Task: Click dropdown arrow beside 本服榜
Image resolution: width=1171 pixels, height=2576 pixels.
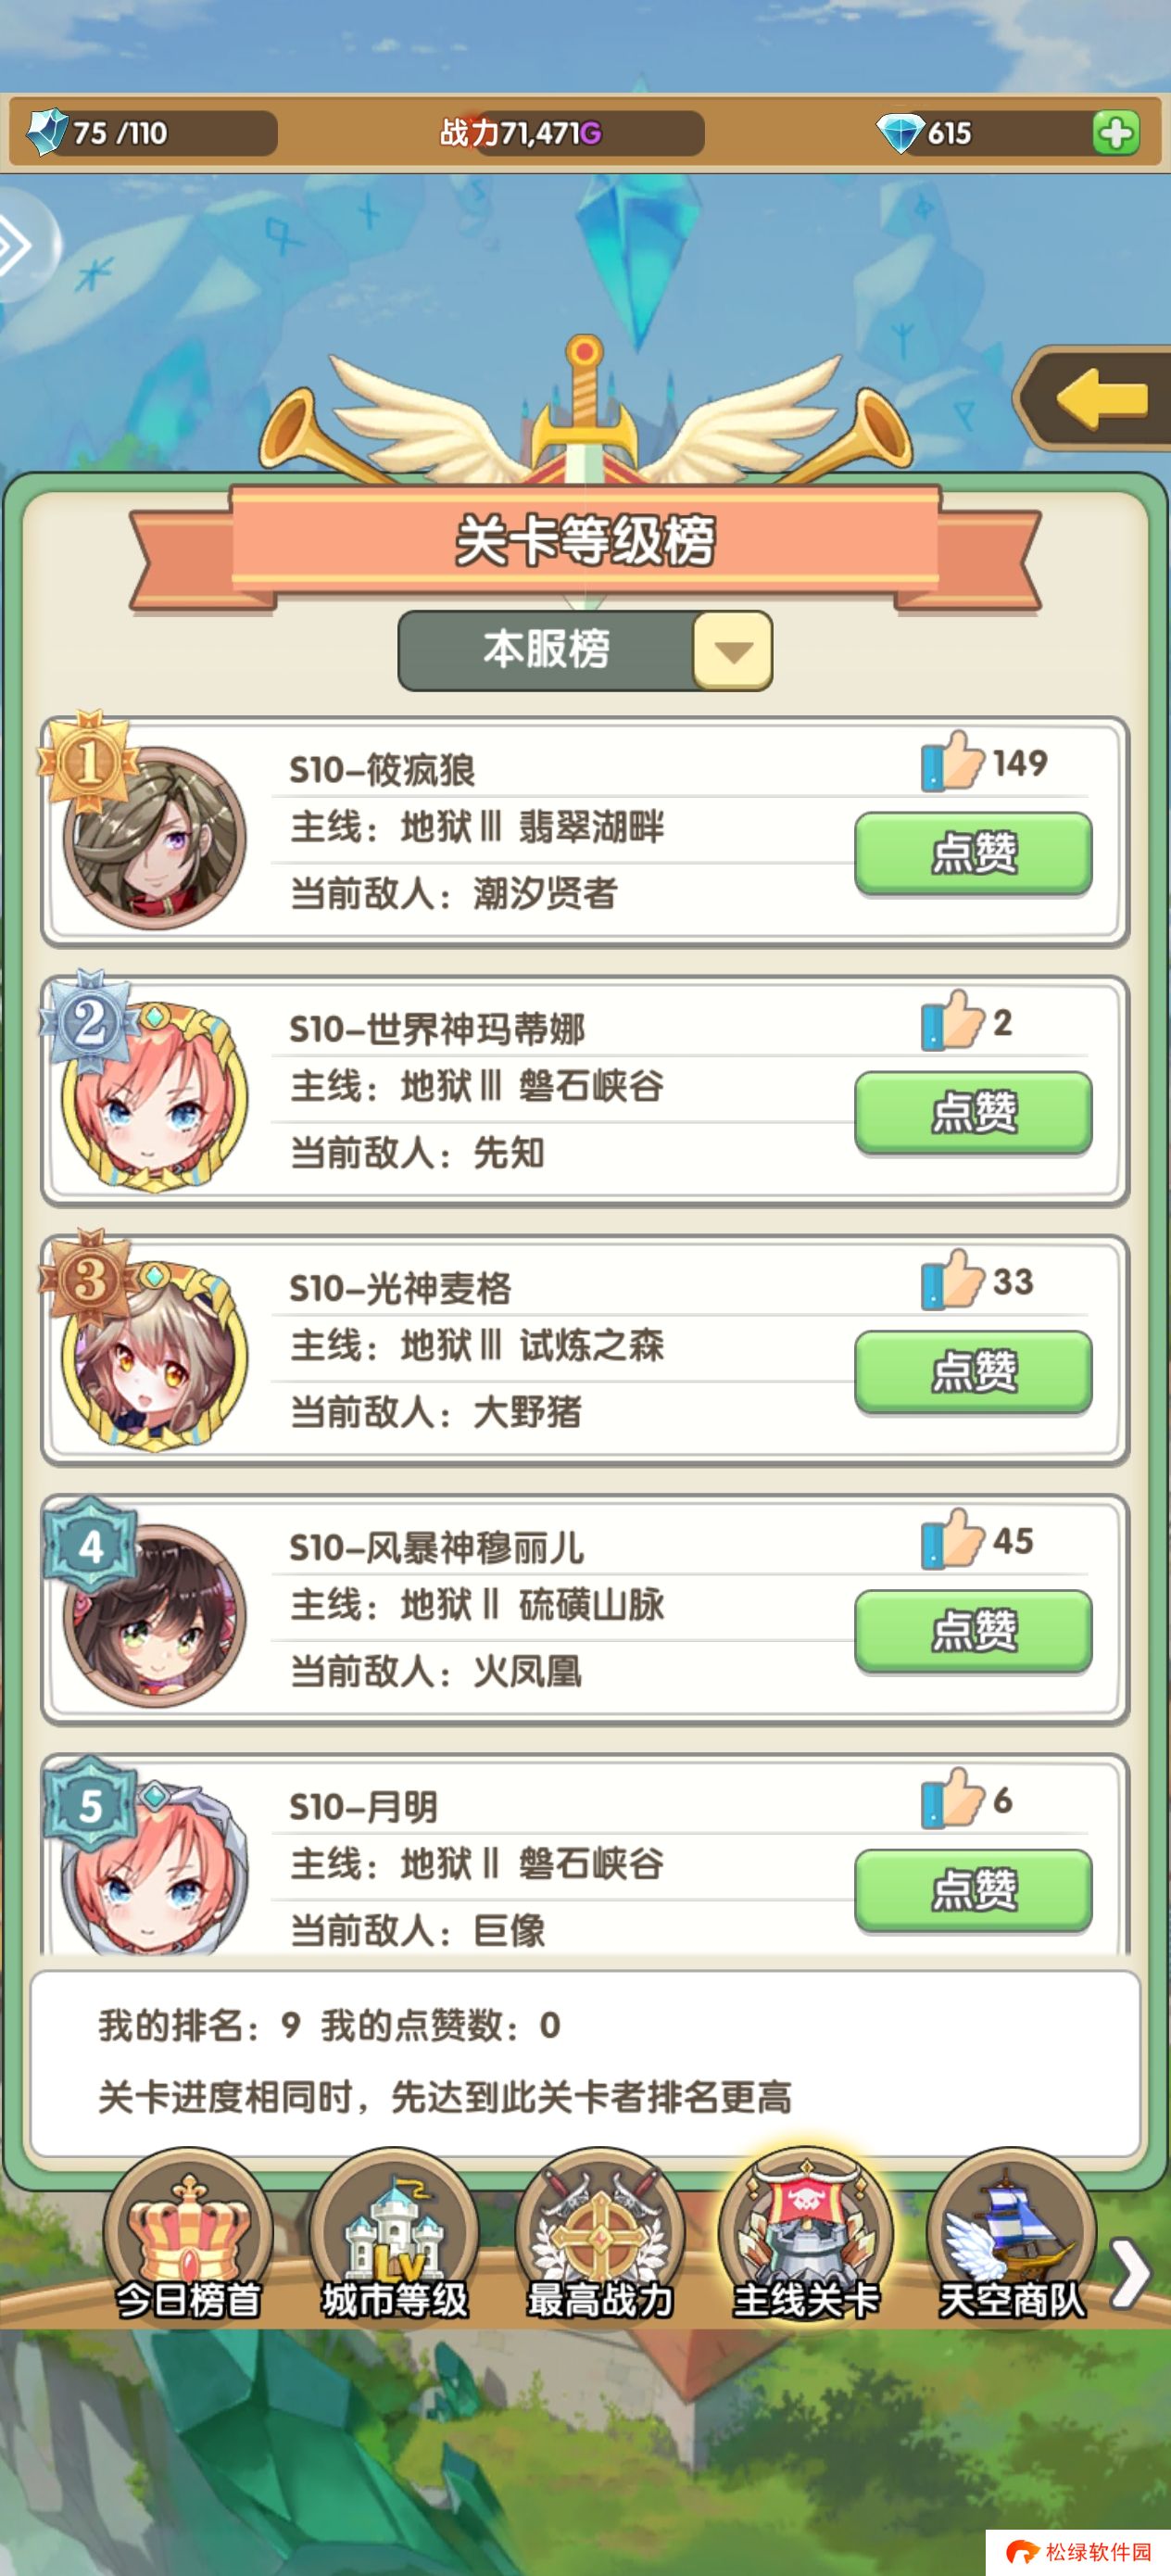Action: pos(733,651)
